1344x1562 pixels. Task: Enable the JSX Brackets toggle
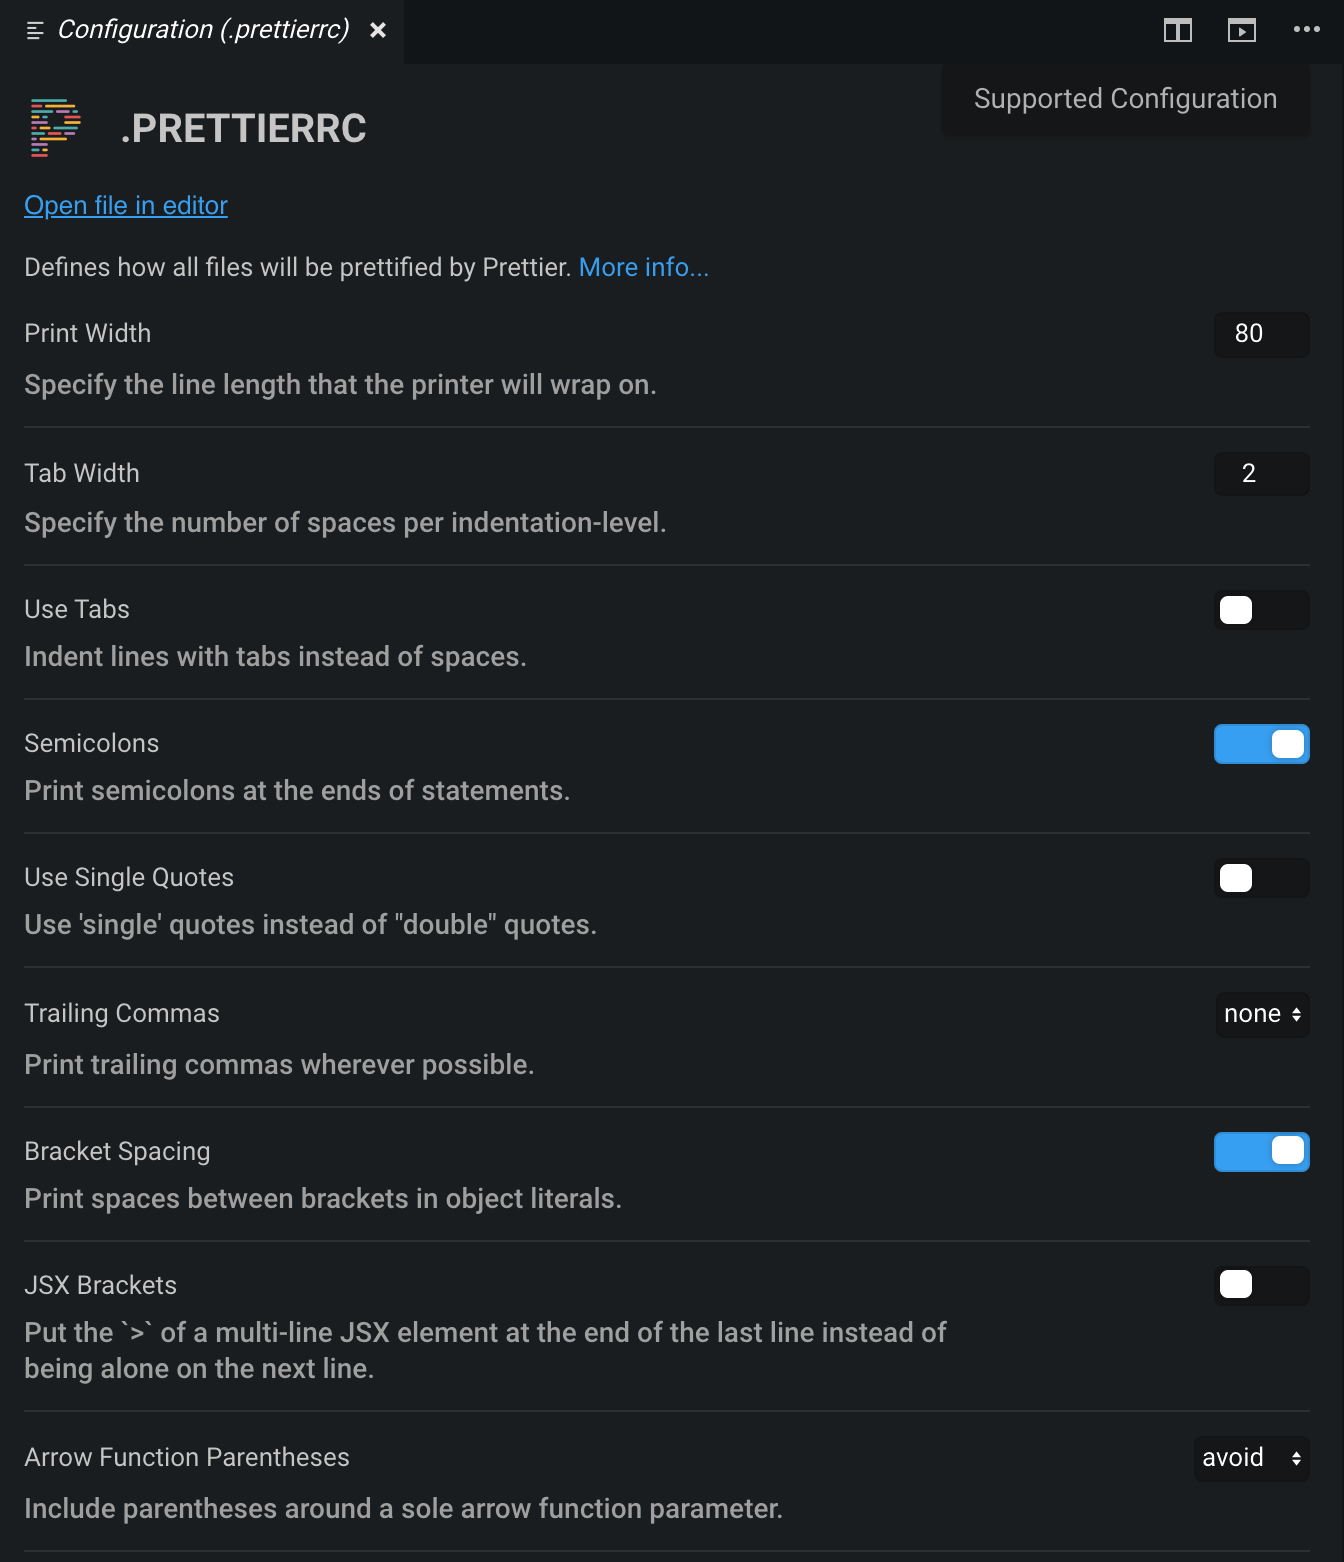(1261, 1286)
